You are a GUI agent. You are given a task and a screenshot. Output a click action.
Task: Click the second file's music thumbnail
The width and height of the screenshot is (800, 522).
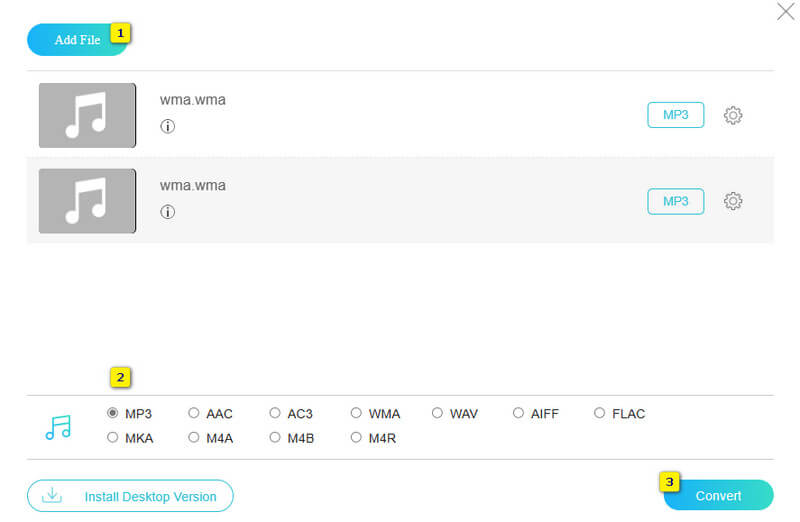(87, 201)
